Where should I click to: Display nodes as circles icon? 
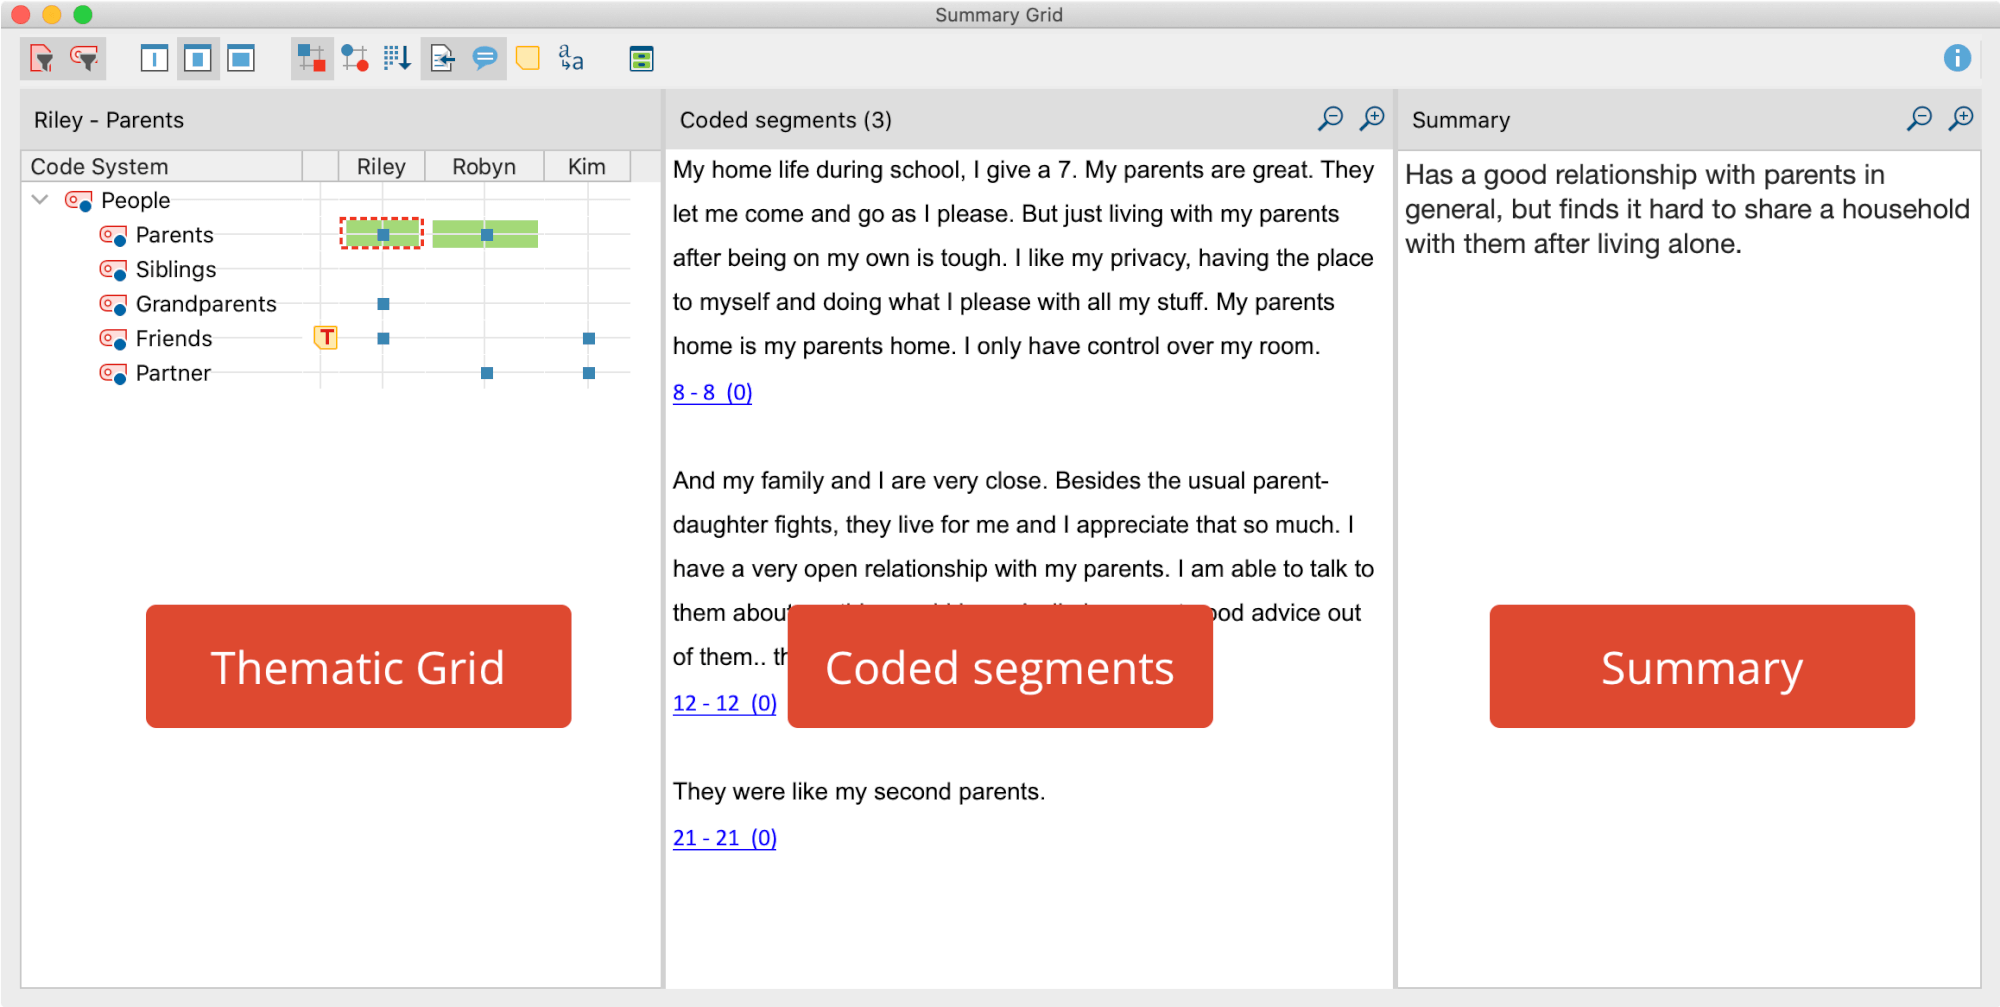[355, 59]
